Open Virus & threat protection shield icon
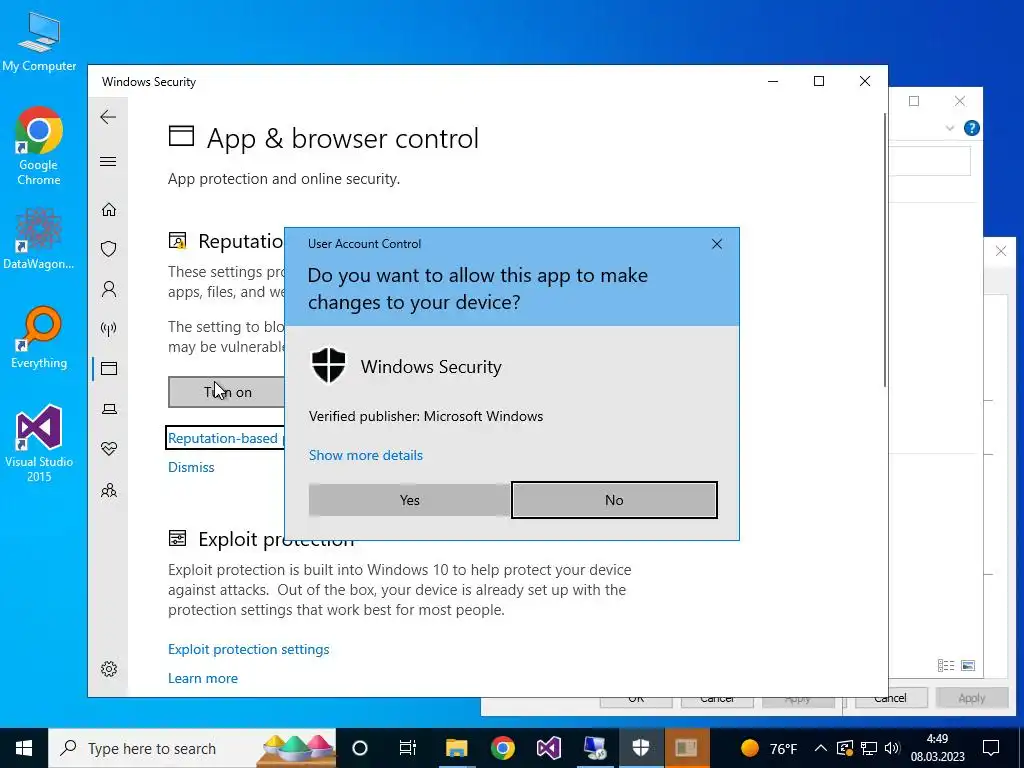 108,249
